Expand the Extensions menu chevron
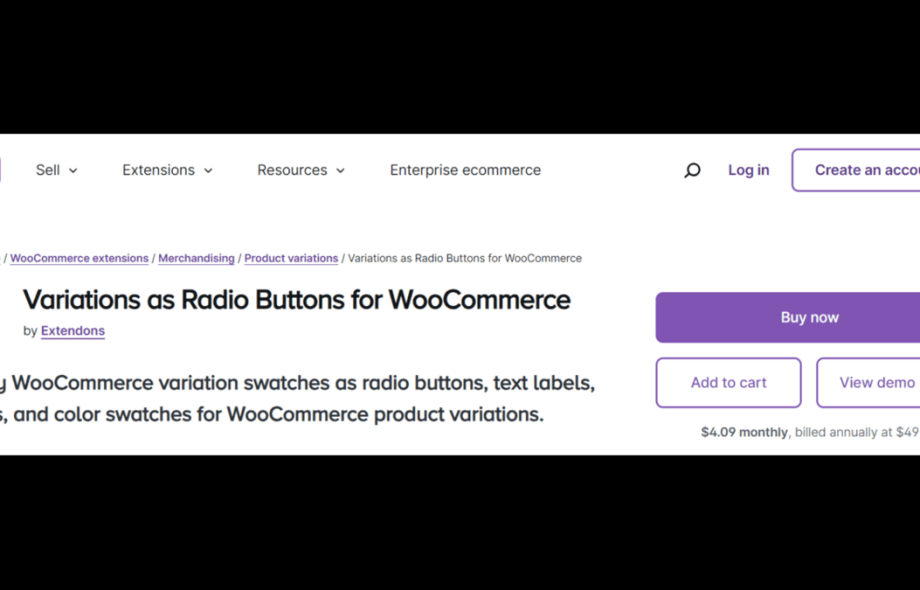 [208, 171]
